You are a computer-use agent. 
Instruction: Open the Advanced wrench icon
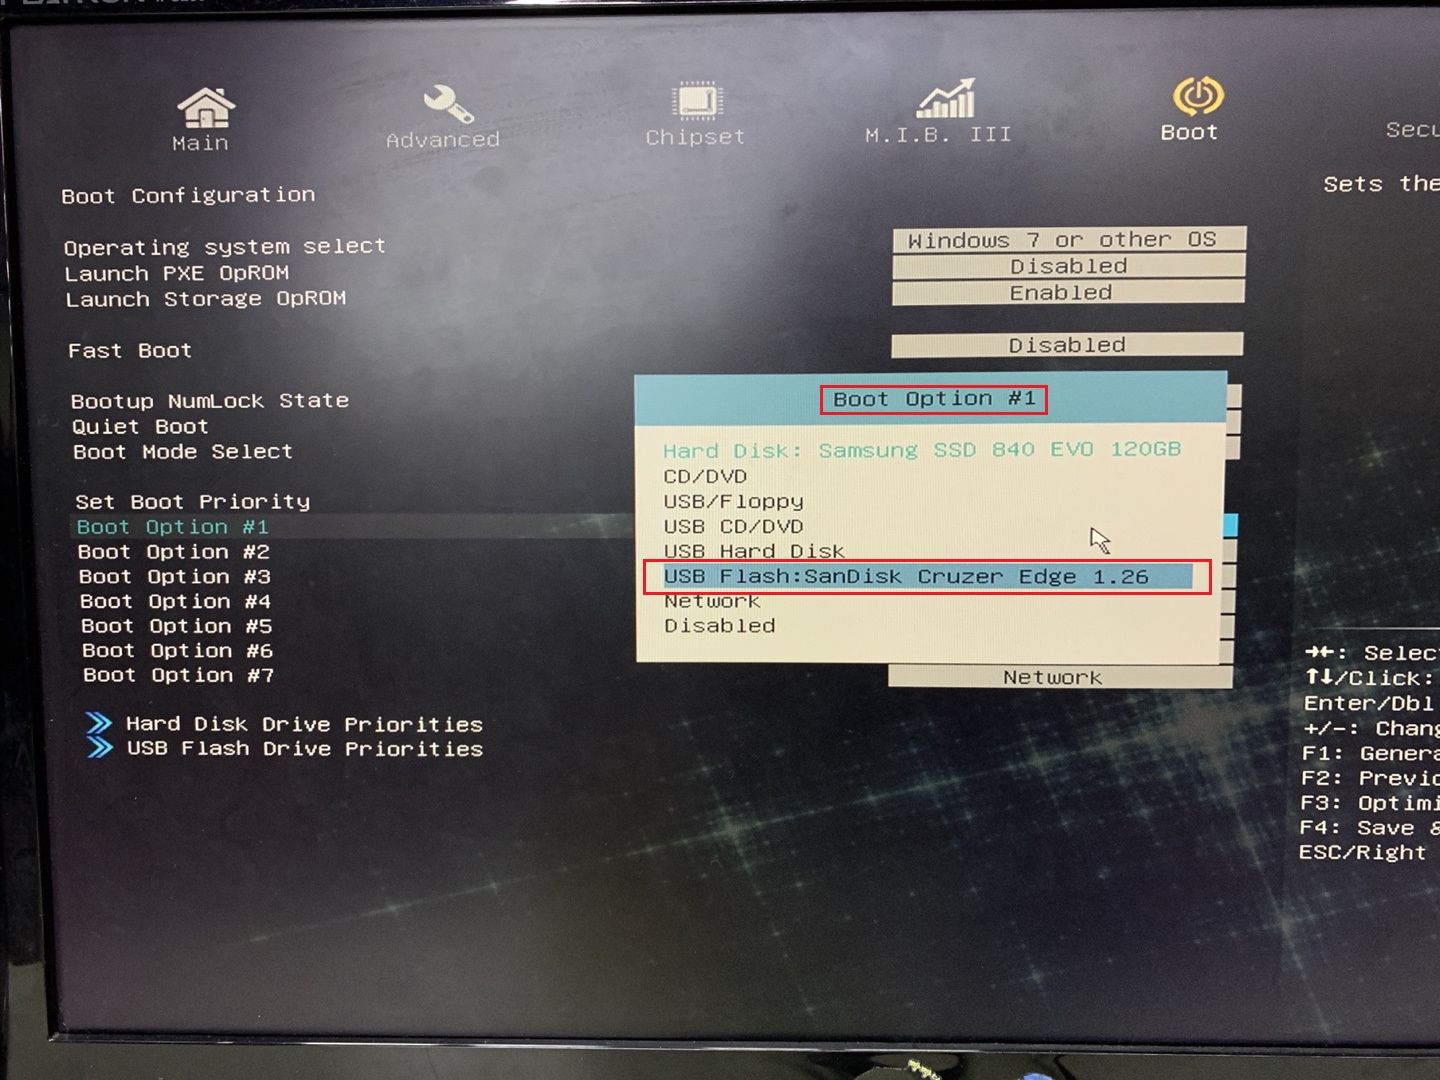pos(447,104)
